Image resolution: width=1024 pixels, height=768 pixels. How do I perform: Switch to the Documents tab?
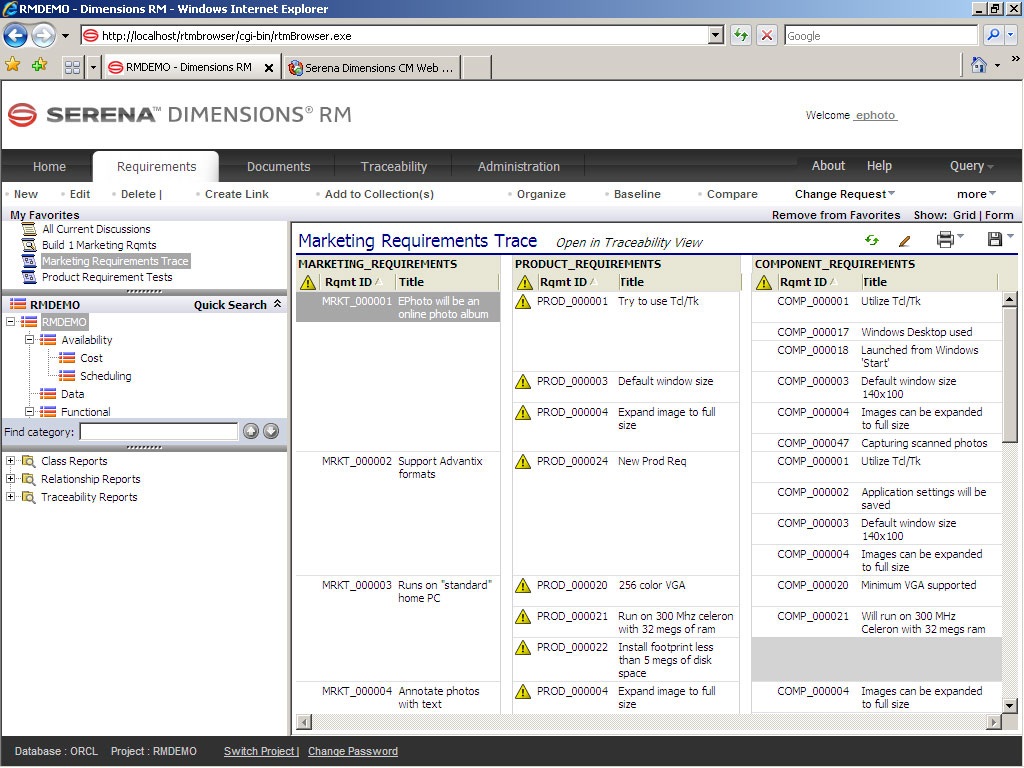[278, 167]
